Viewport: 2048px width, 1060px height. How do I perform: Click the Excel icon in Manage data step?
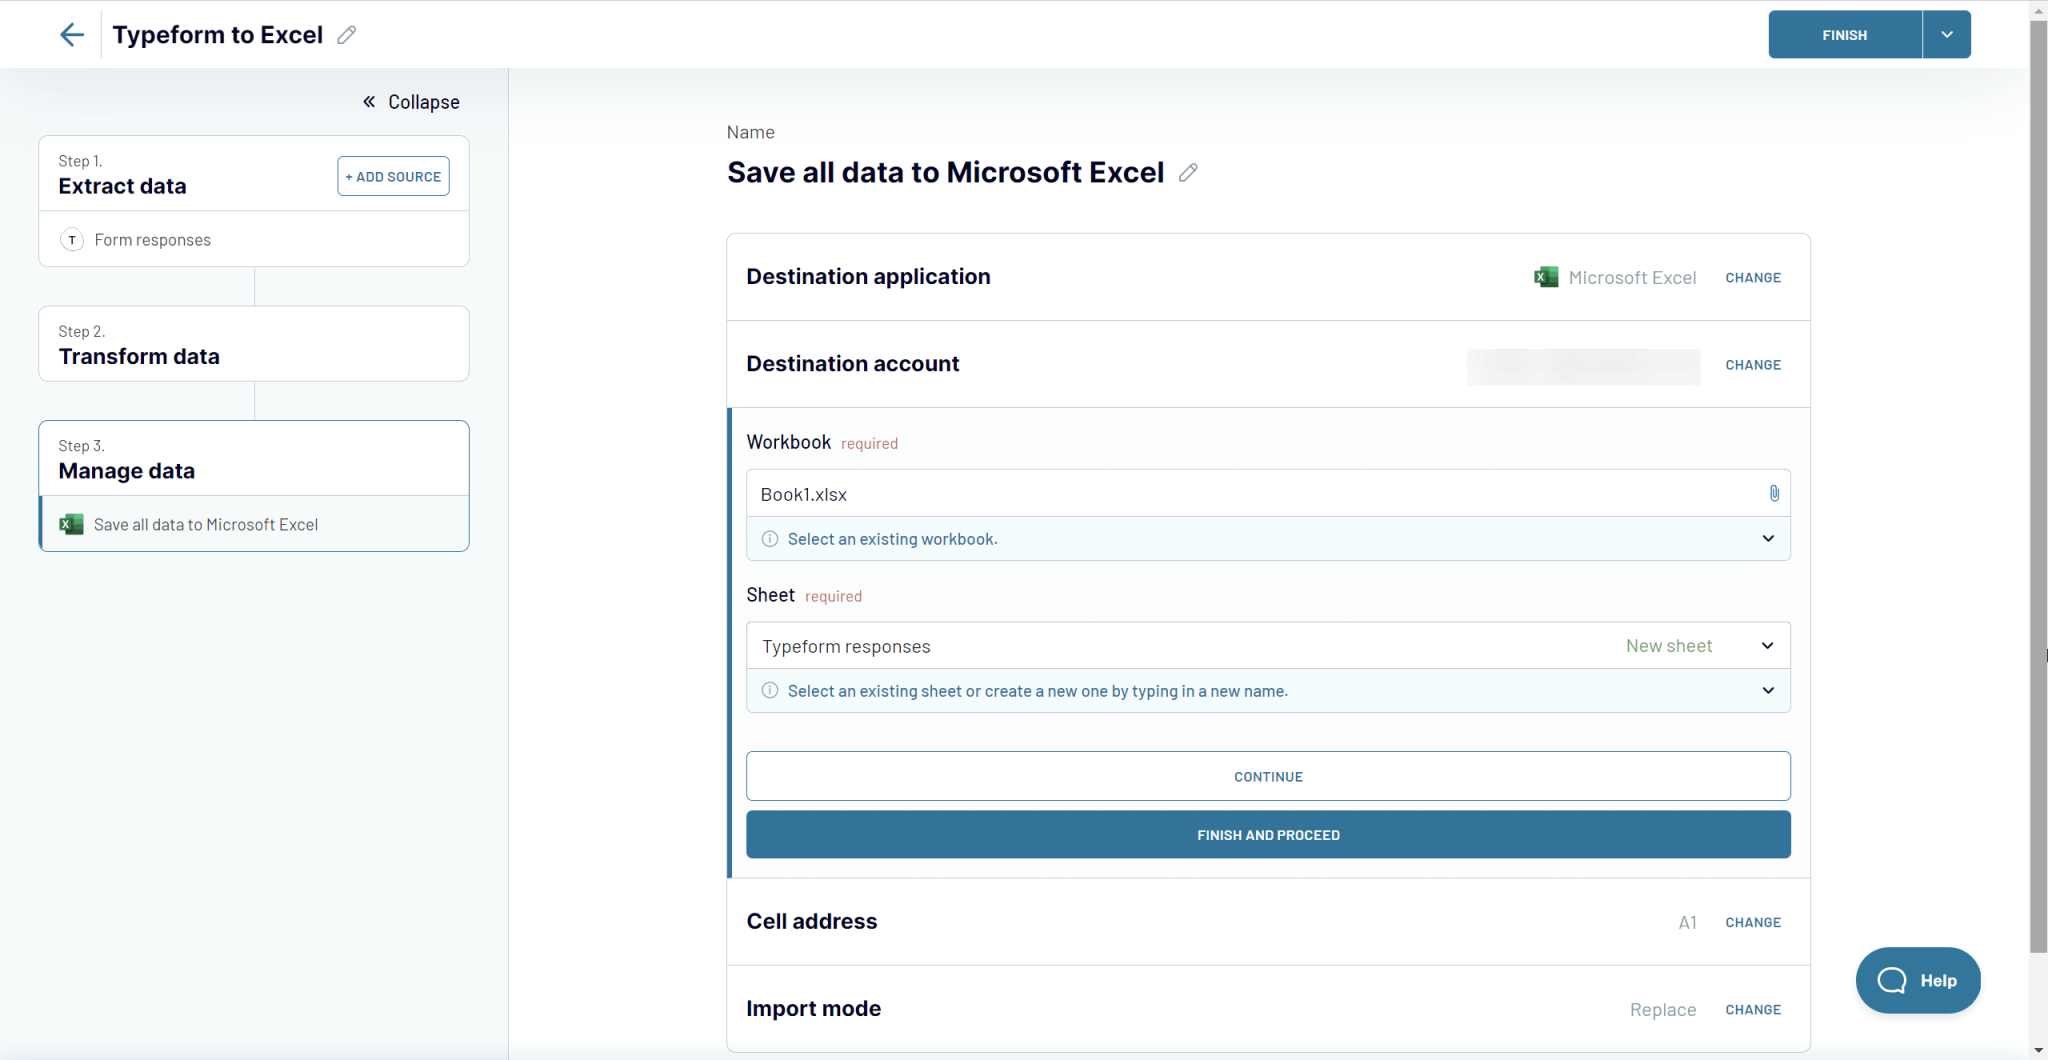[x=71, y=524]
